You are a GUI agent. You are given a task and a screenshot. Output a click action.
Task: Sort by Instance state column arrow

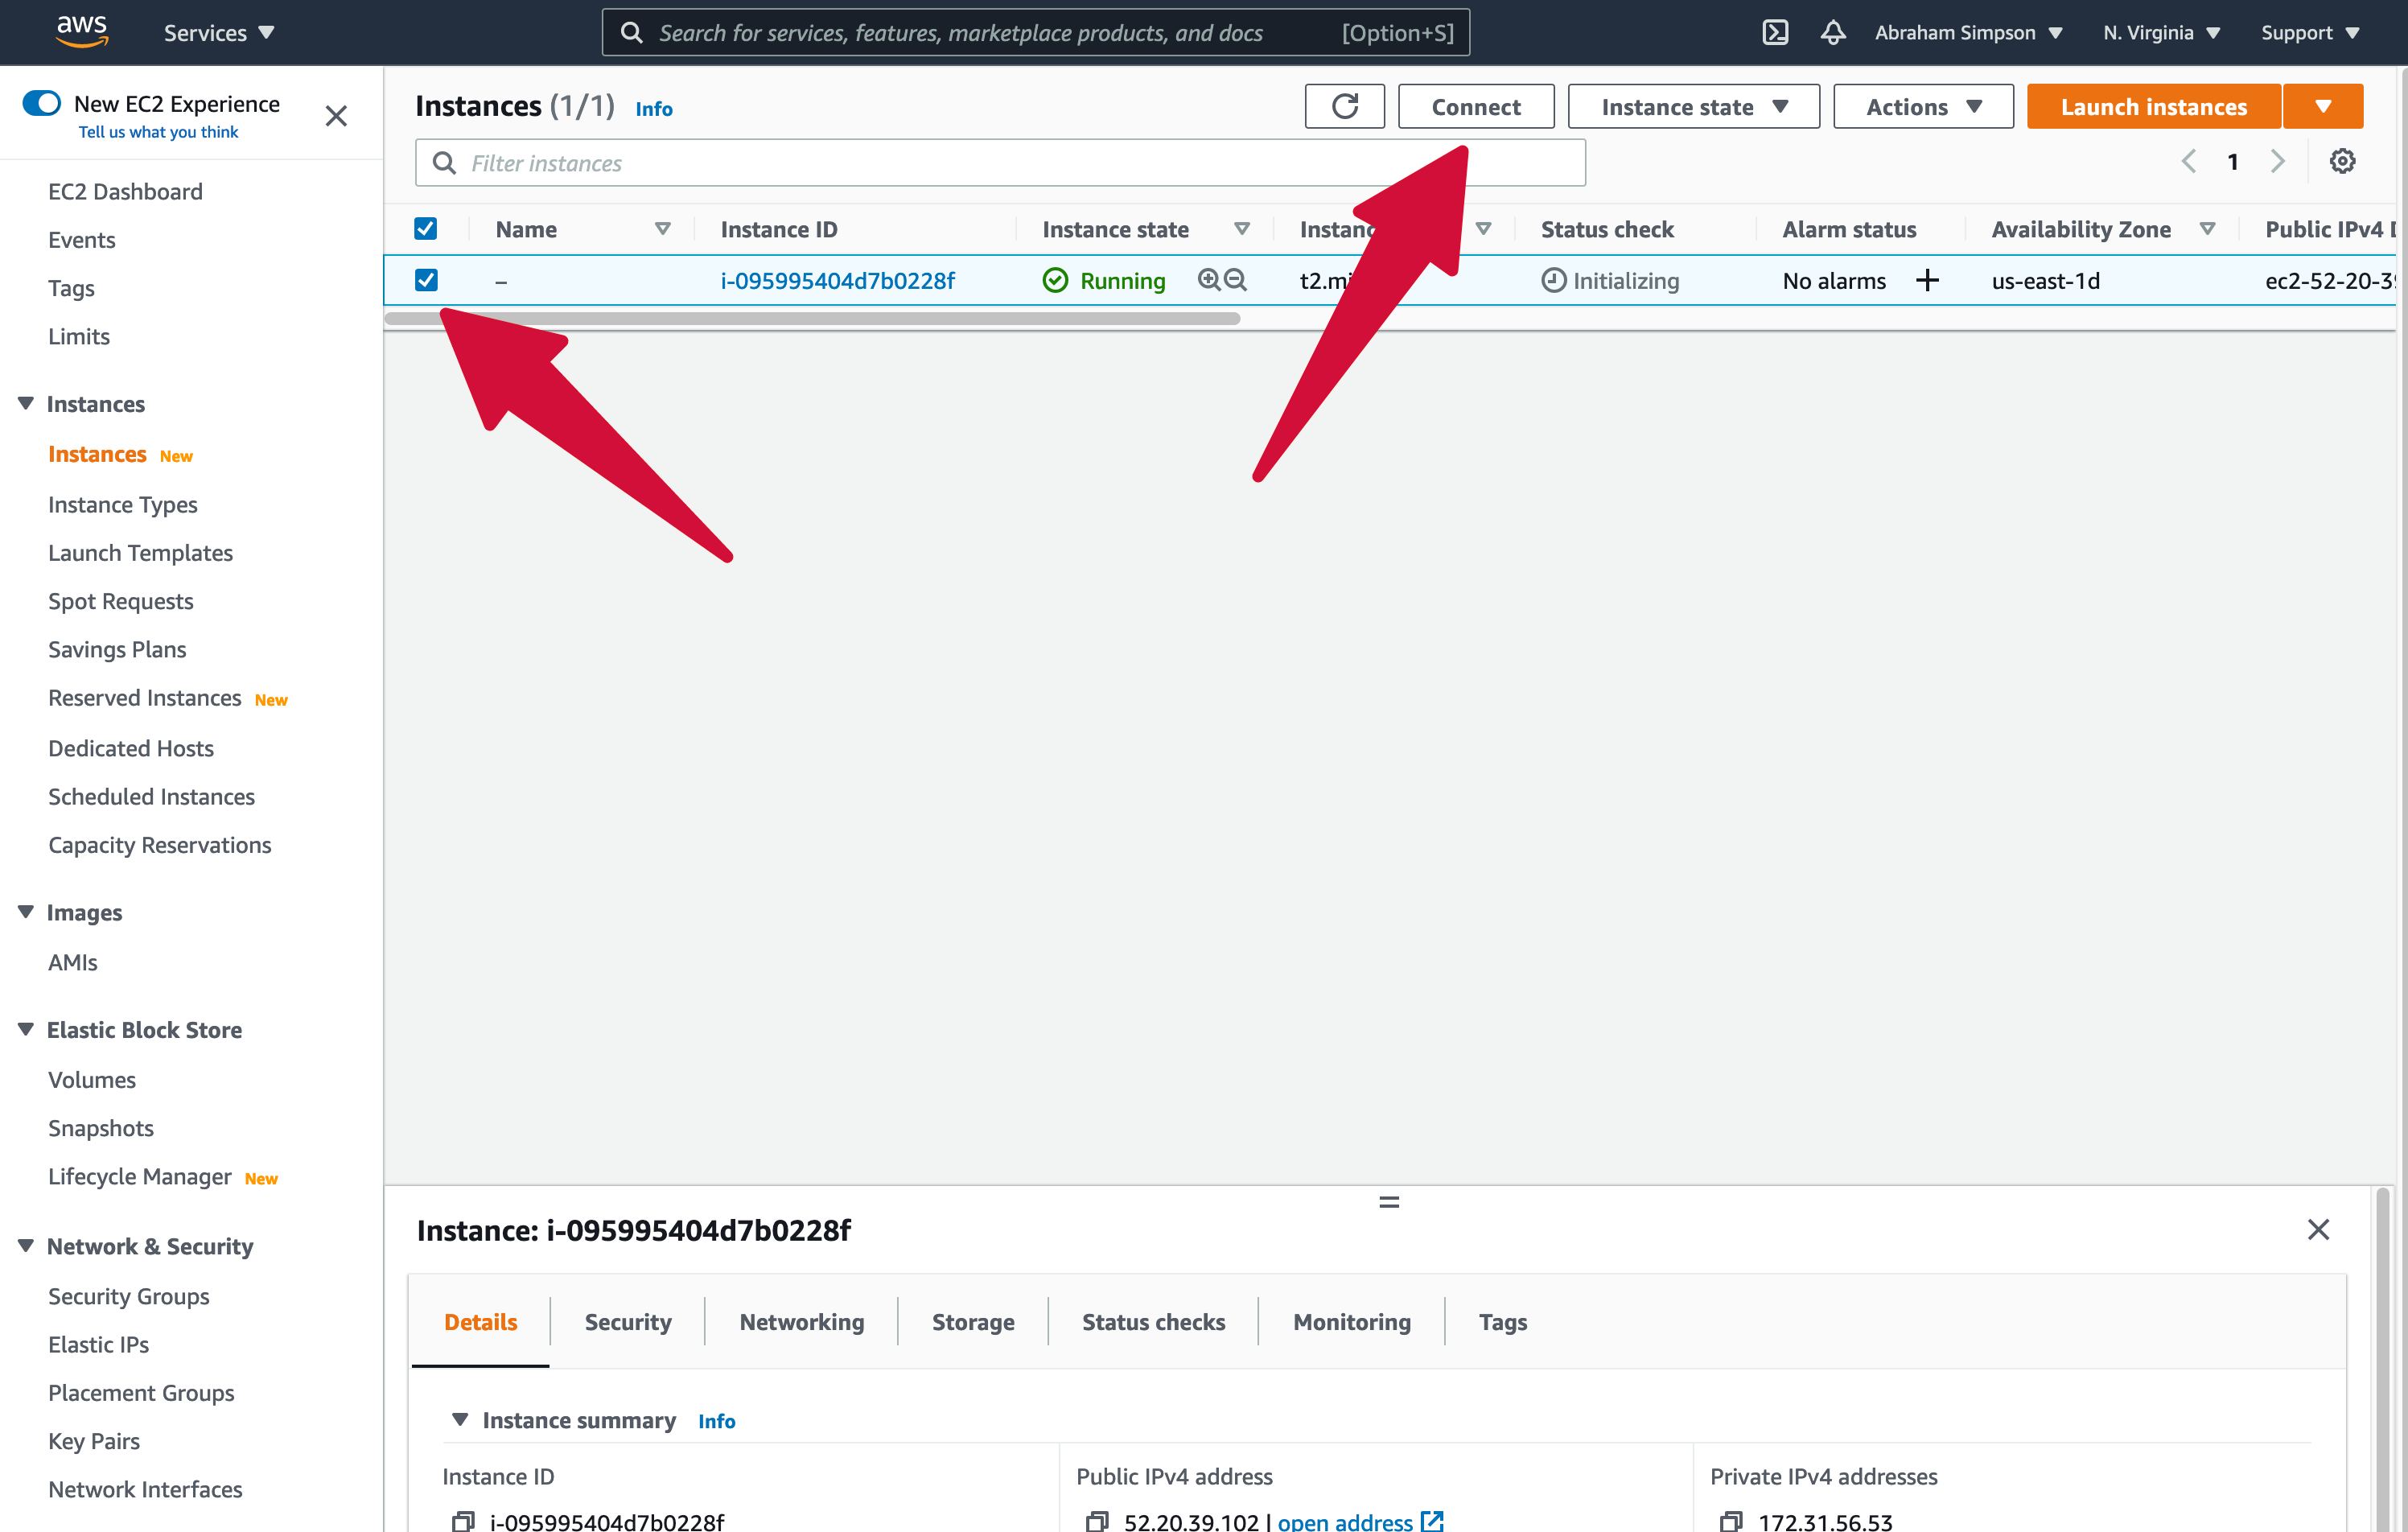(1241, 229)
